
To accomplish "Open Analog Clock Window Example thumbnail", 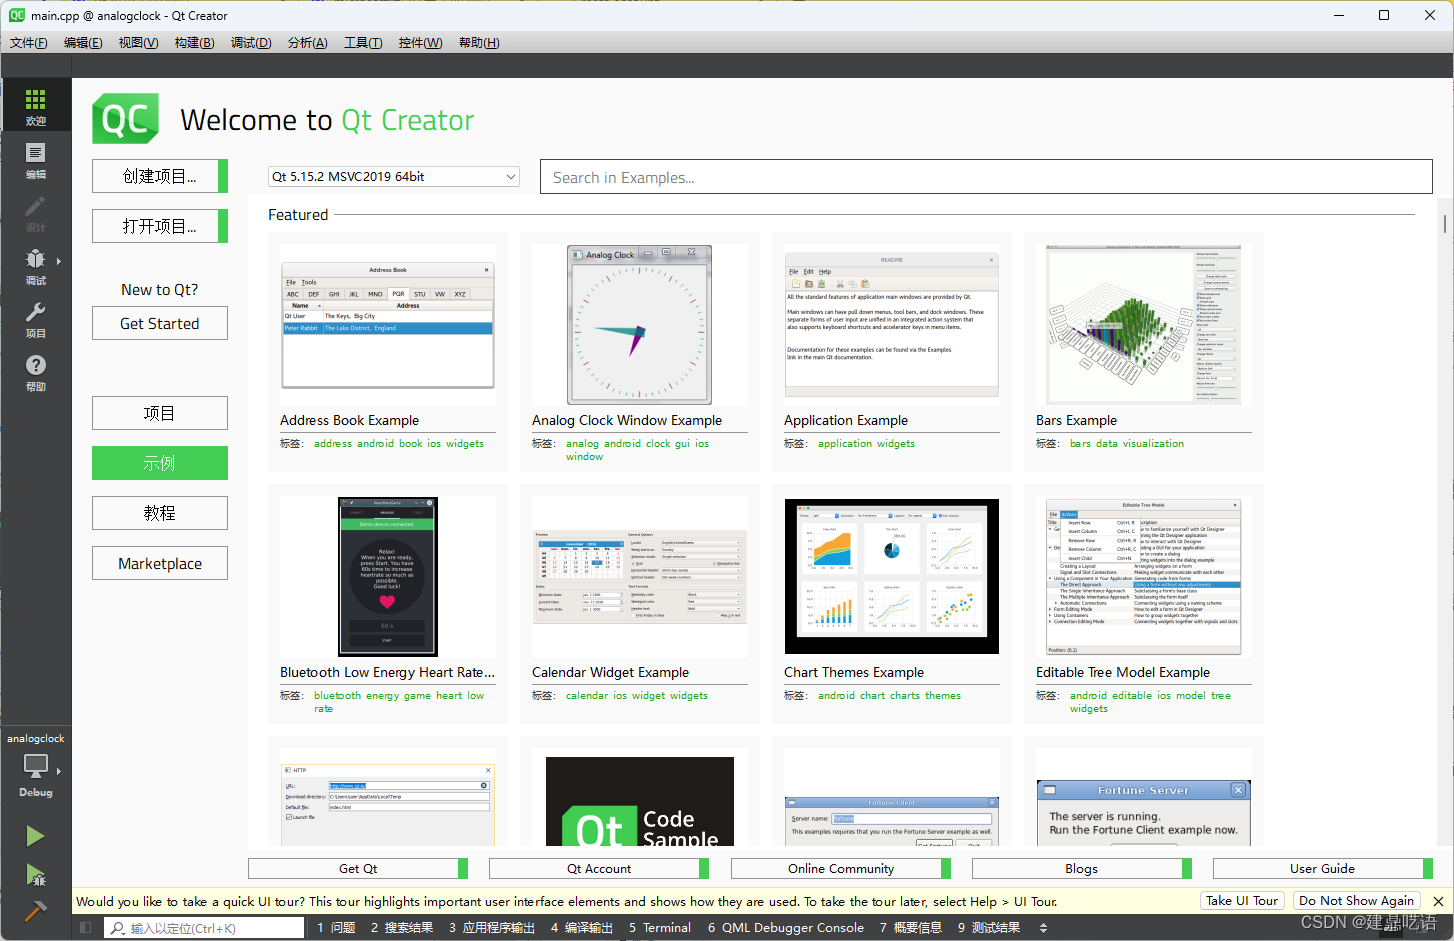I will coord(640,325).
